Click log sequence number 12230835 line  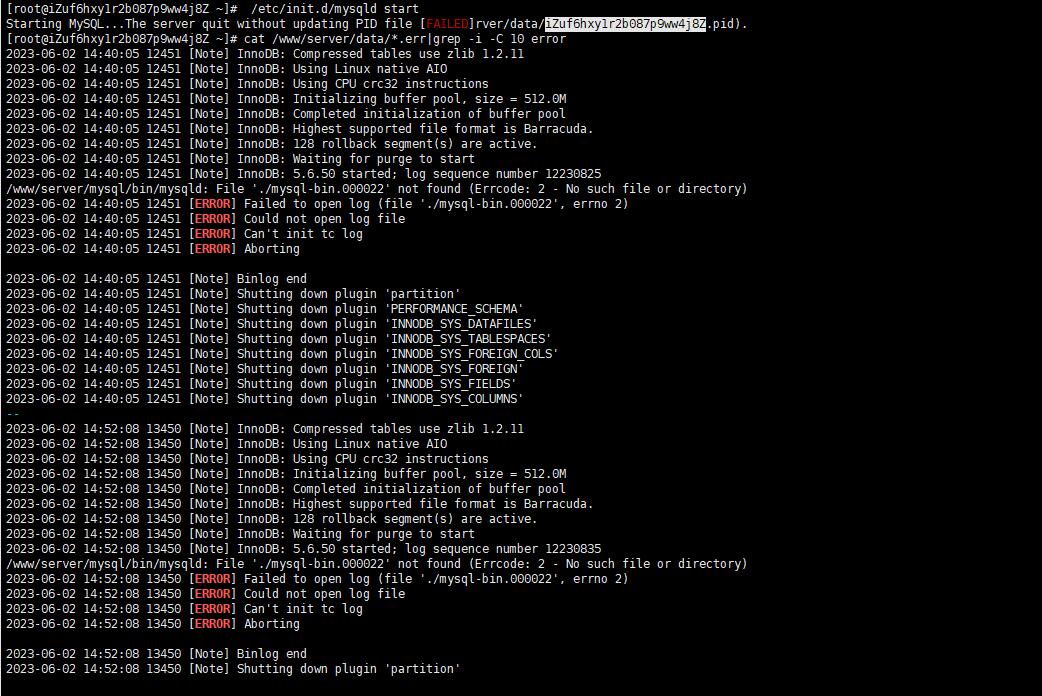[304, 549]
